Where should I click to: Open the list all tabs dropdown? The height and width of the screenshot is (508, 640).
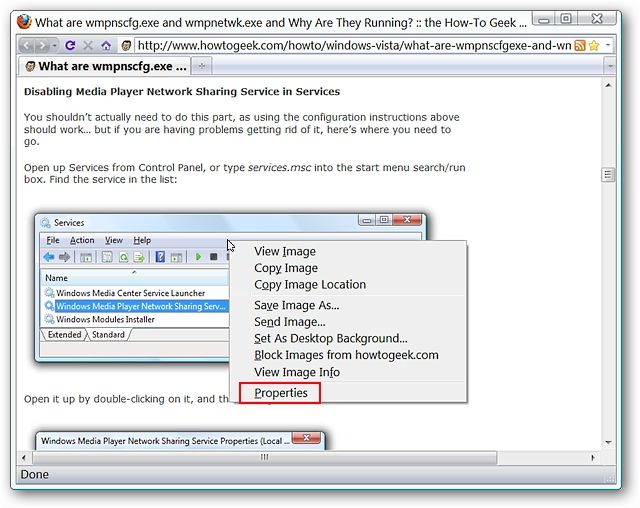pyautogui.click(x=610, y=67)
